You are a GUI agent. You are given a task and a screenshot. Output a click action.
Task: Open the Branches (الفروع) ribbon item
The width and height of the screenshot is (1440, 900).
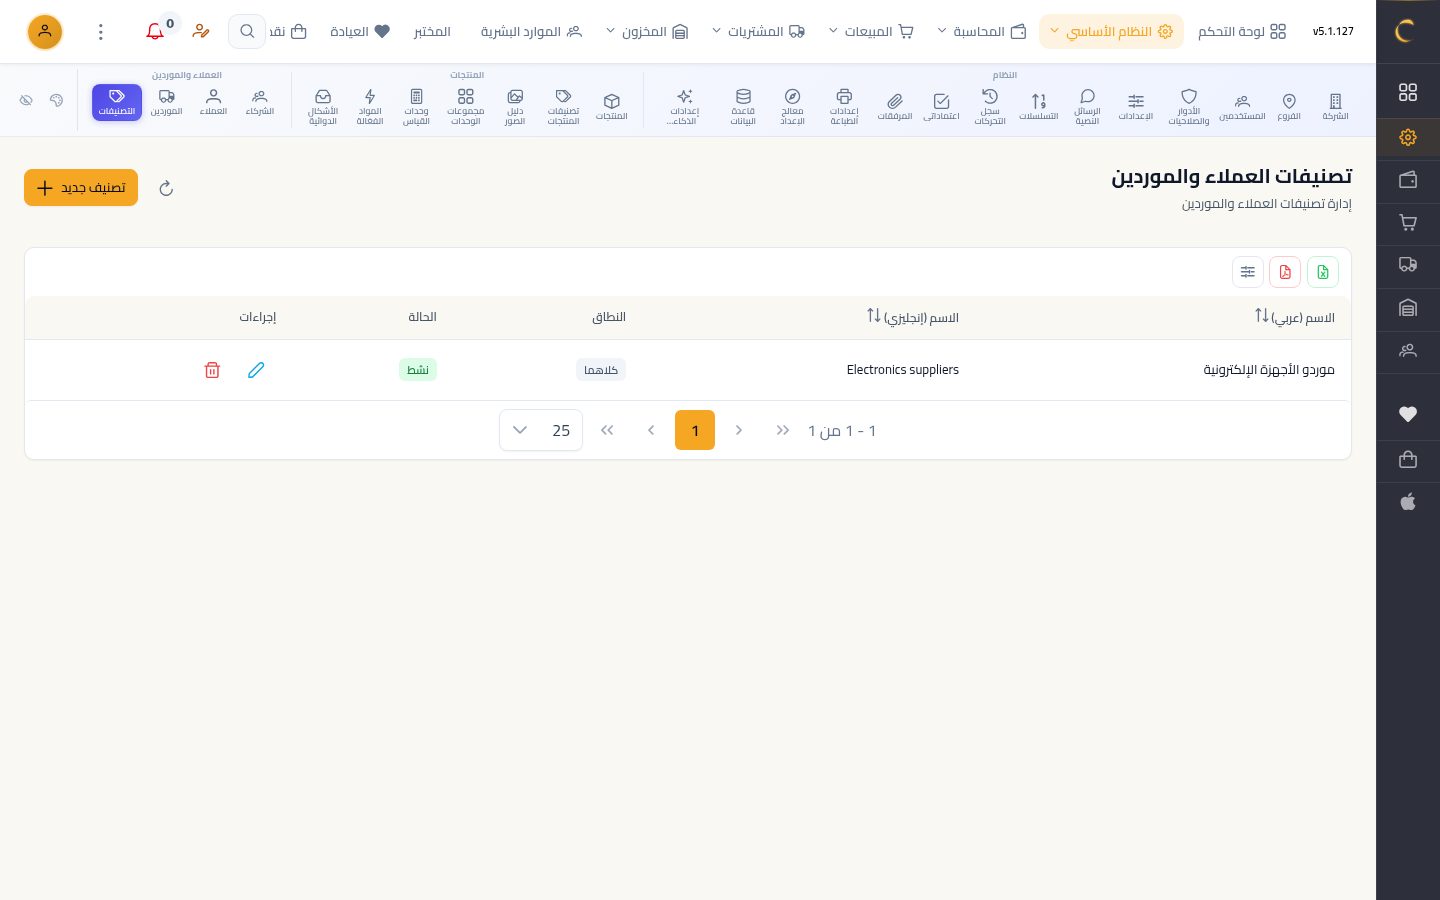(x=1289, y=106)
